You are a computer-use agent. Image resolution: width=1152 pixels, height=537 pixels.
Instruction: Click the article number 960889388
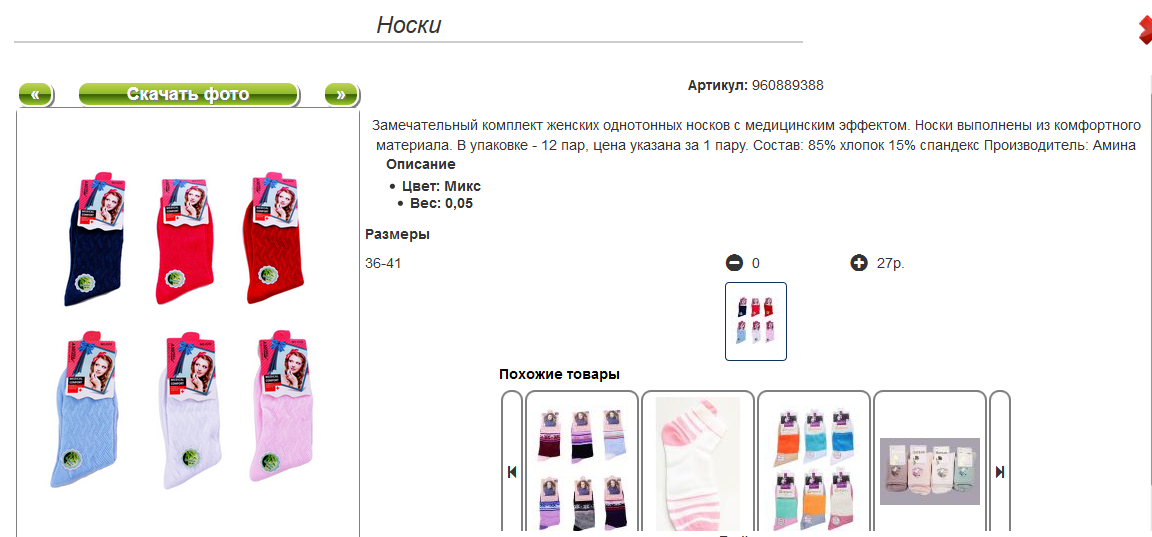coord(788,85)
